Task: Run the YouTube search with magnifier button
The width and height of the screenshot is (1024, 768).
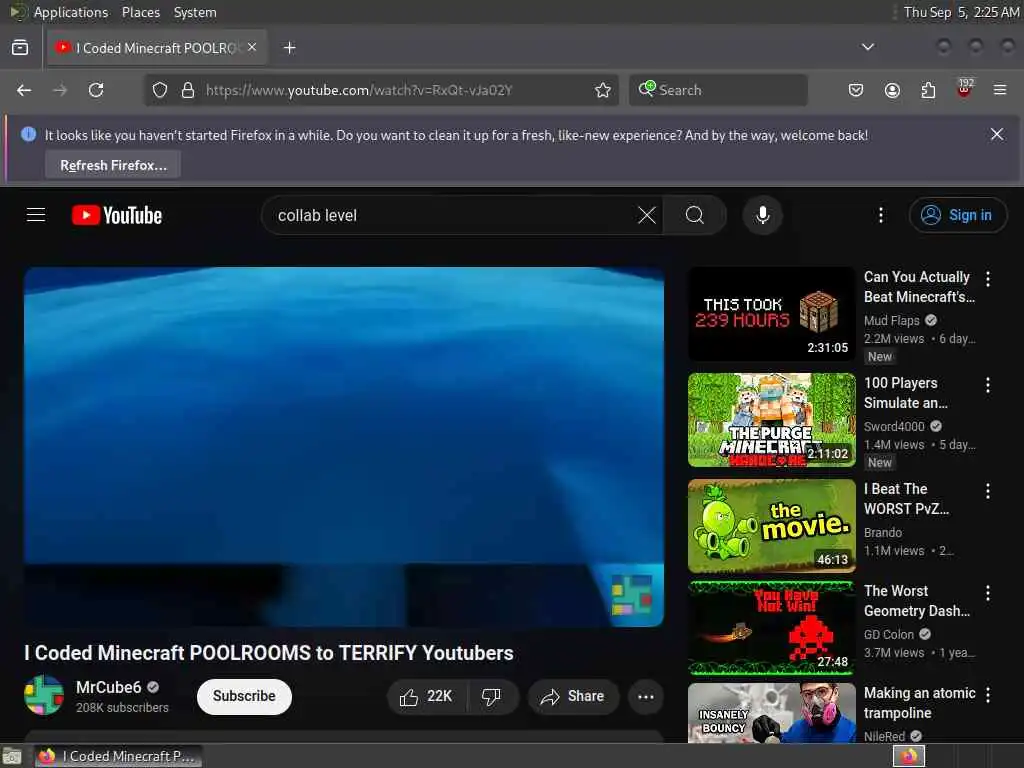Action: [695, 215]
